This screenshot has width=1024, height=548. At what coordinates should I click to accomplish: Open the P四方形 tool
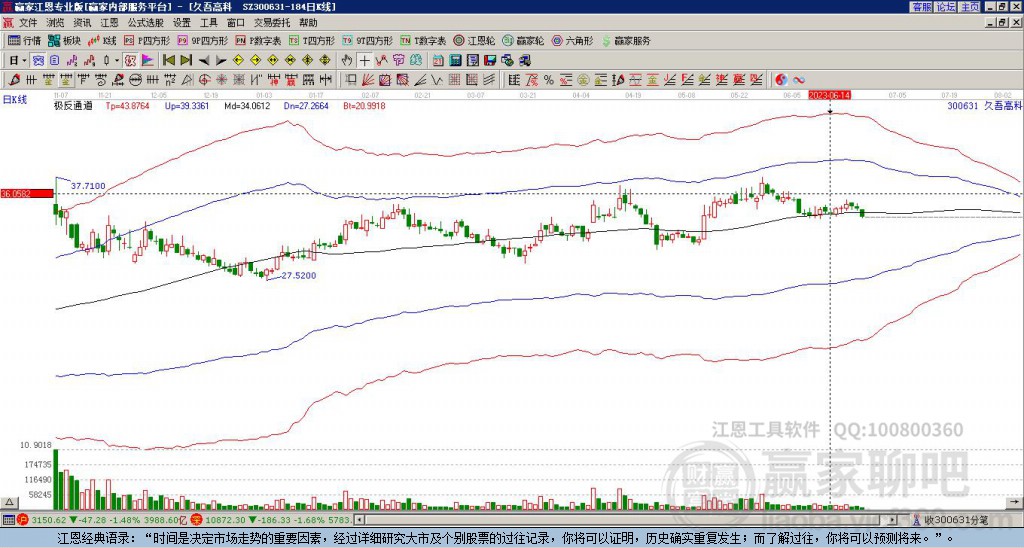147,40
